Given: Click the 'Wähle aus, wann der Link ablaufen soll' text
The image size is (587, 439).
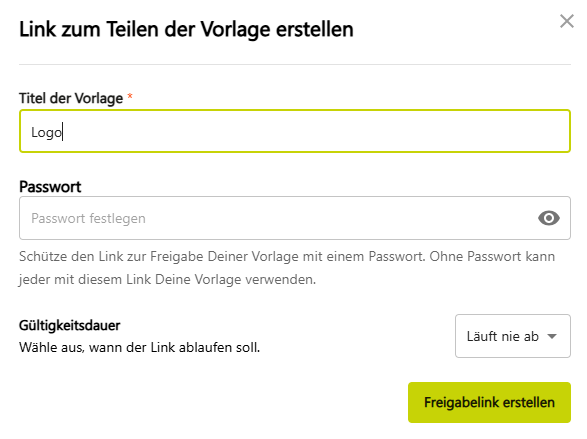Looking at the screenshot, I should (x=139, y=347).
